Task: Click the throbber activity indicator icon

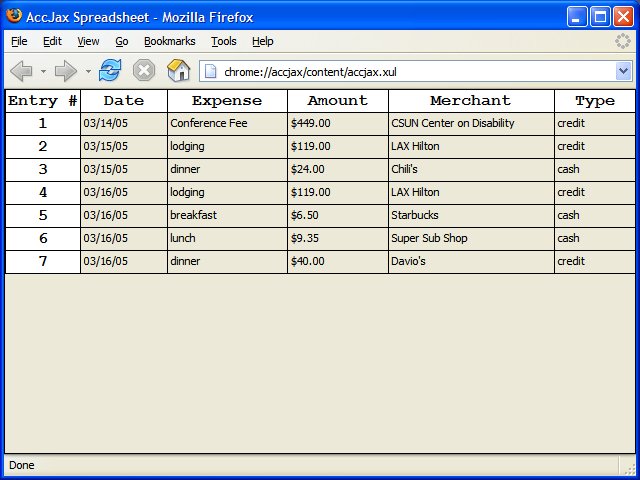Action: (x=623, y=41)
